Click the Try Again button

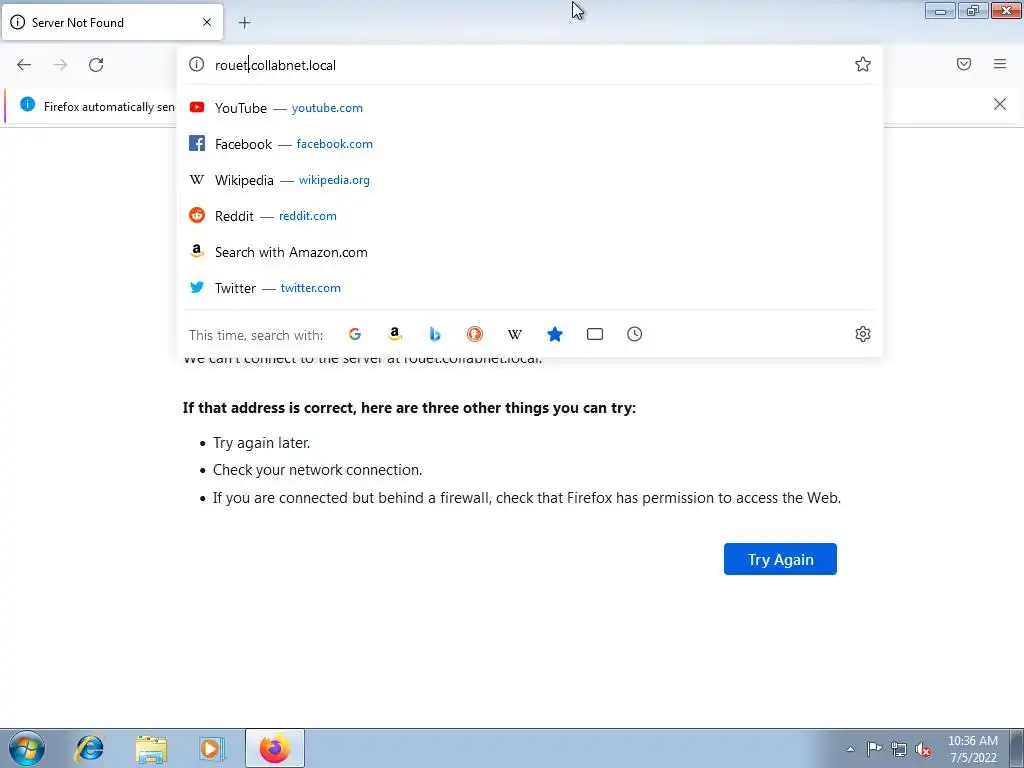click(x=780, y=559)
